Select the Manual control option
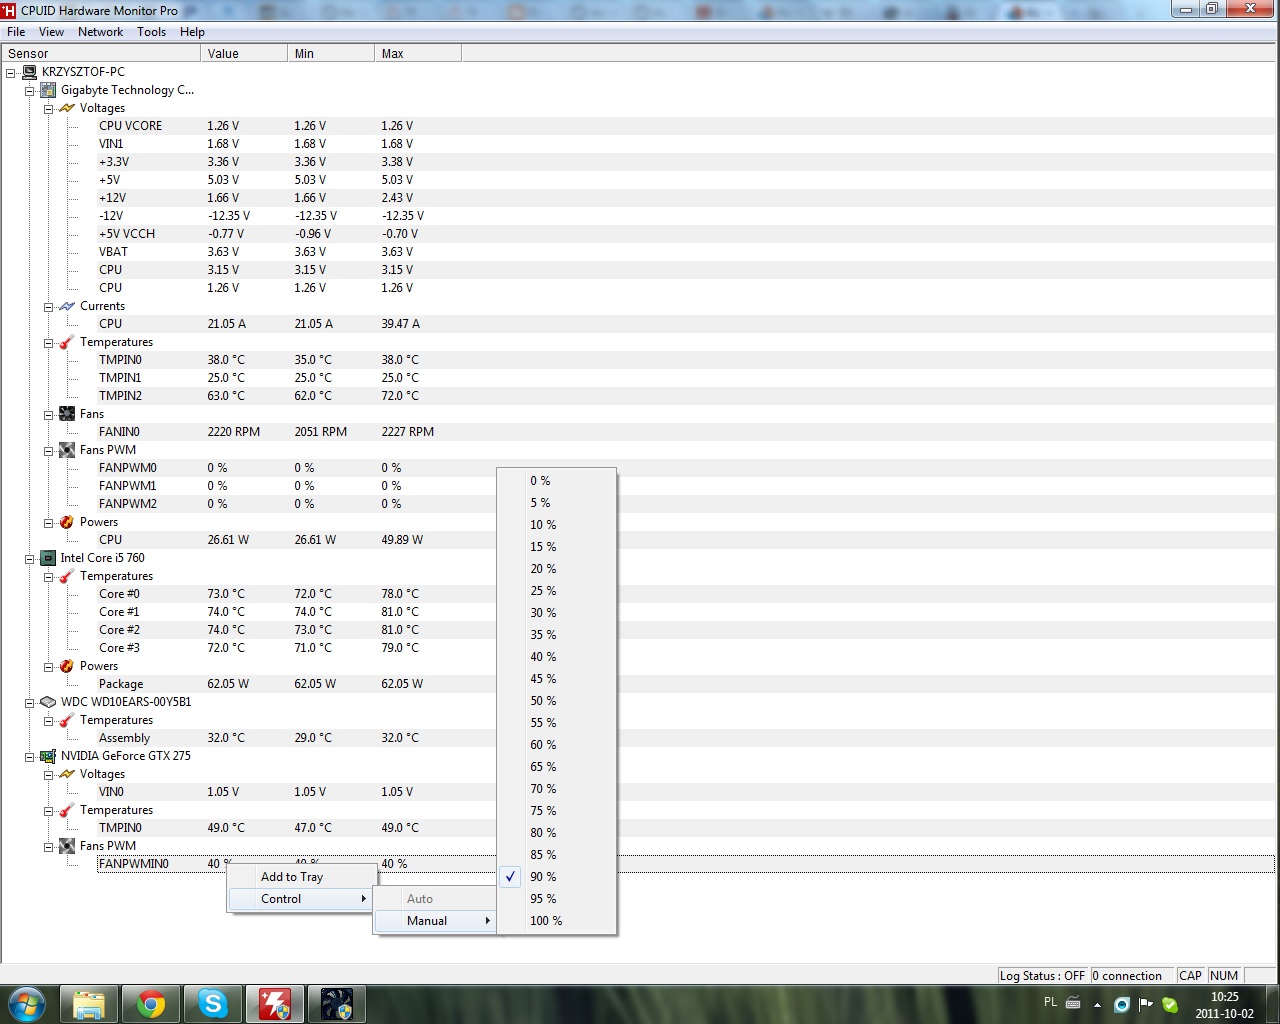Screen dimensions: 1280x1024 (x=436, y=921)
